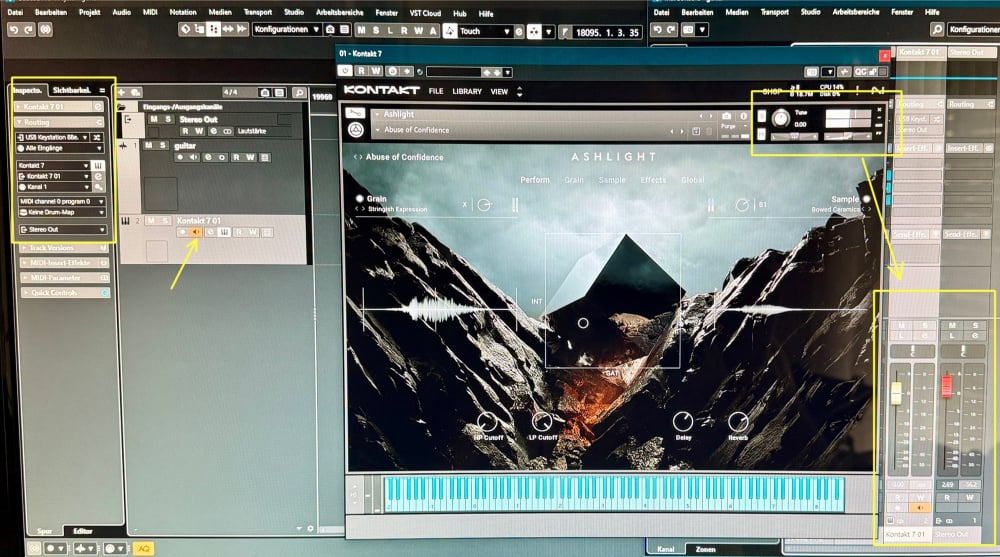
Task: Select the Global page in Ashlight
Action: [x=692, y=180]
